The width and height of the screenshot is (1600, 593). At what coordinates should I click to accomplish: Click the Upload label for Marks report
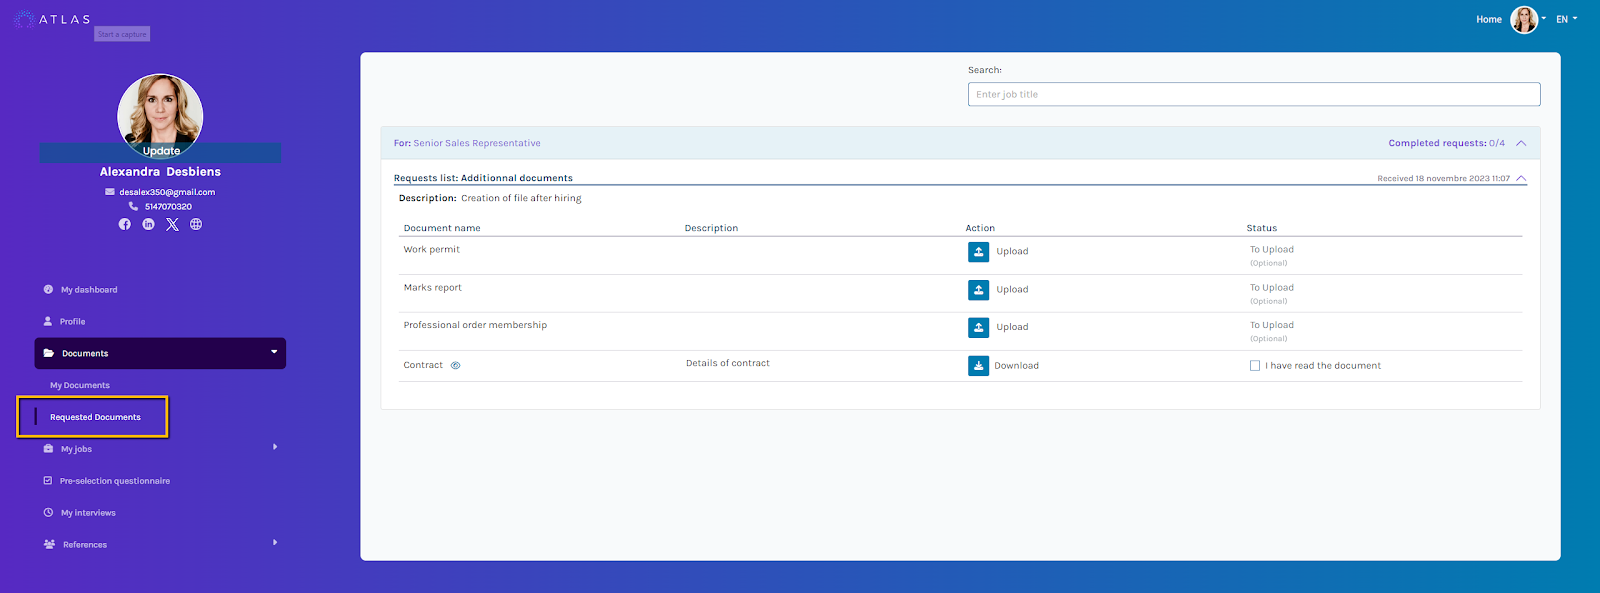tap(1012, 290)
